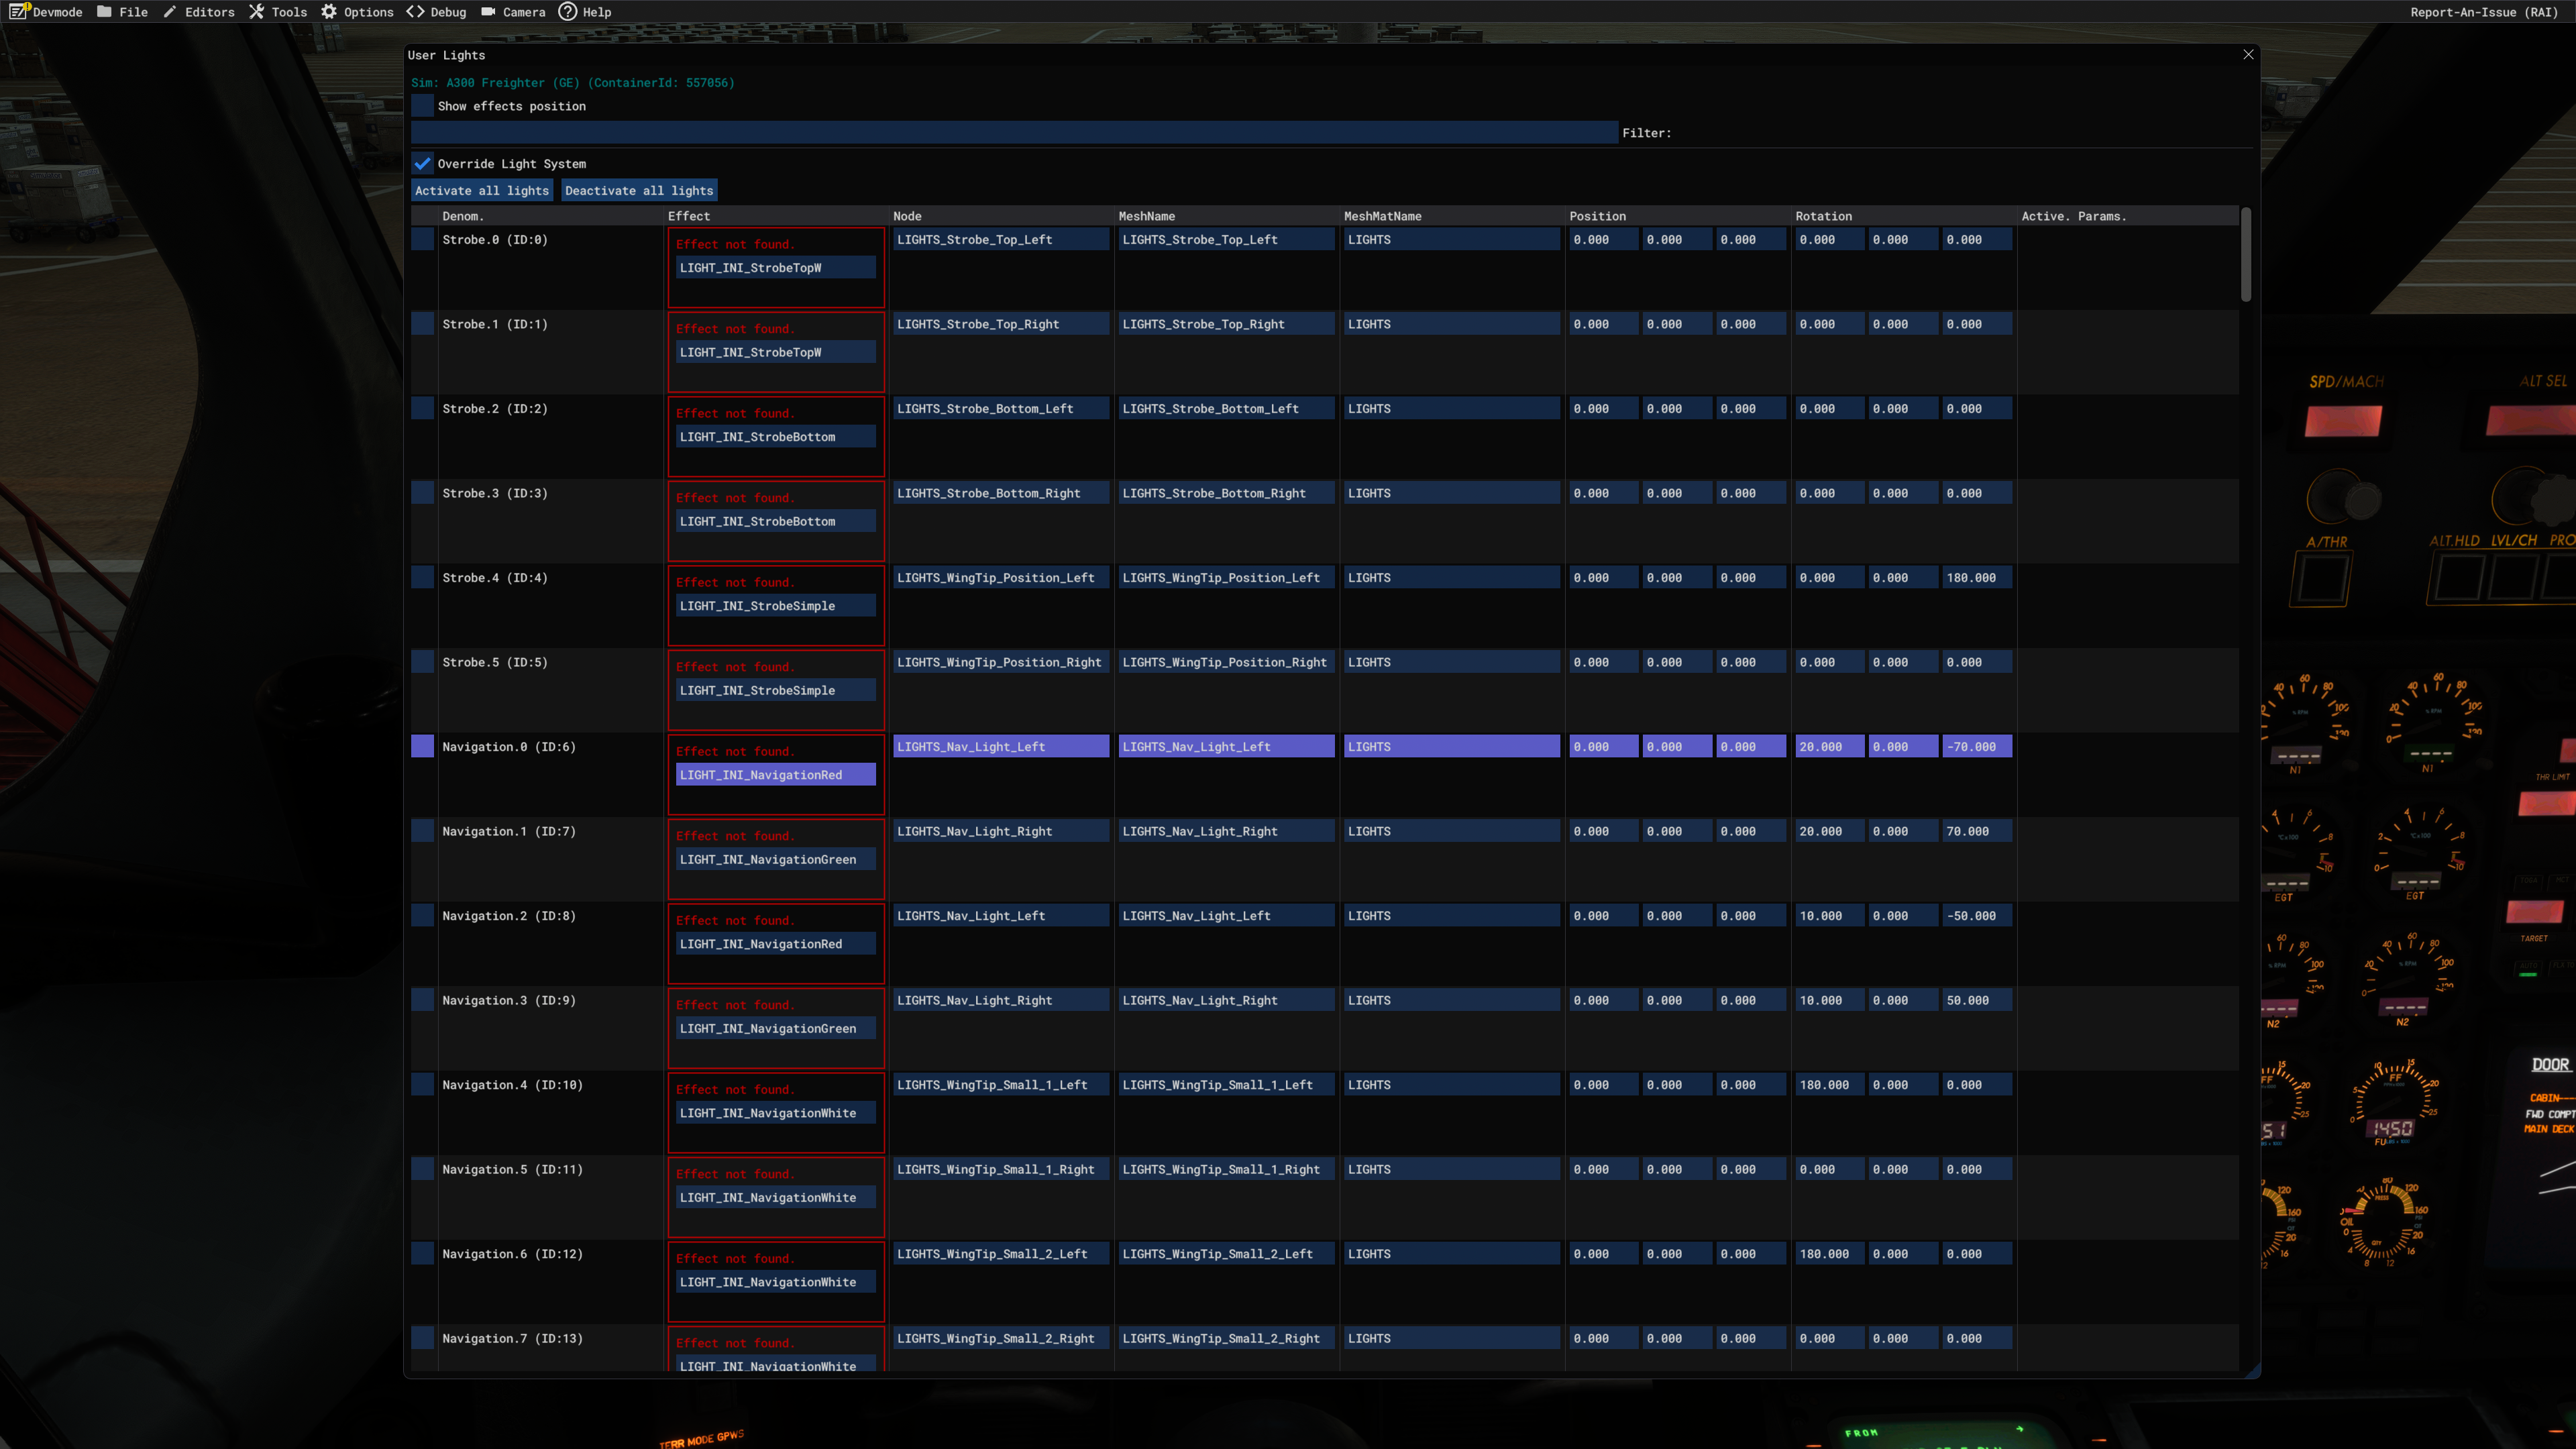2576x1449 pixels.
Task: Click the Editors pencil icon
Action: [170, 12]
